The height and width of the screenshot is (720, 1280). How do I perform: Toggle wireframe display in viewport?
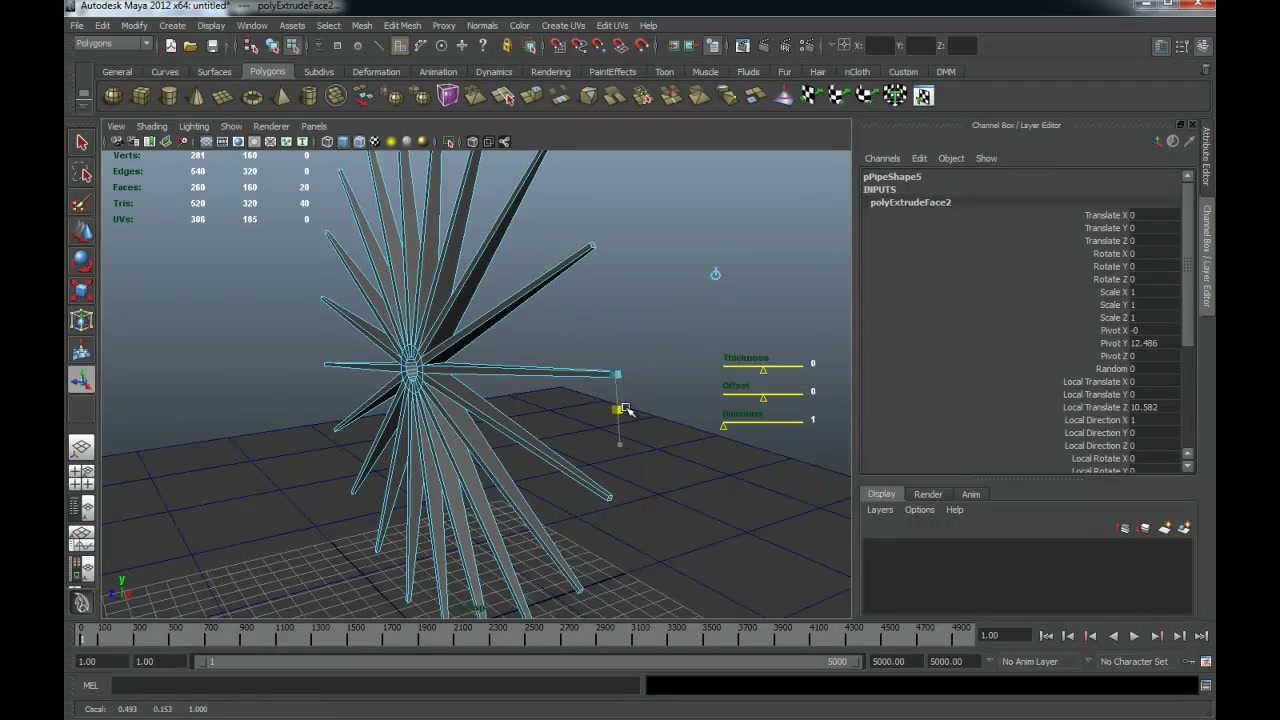tap(327, 142)
